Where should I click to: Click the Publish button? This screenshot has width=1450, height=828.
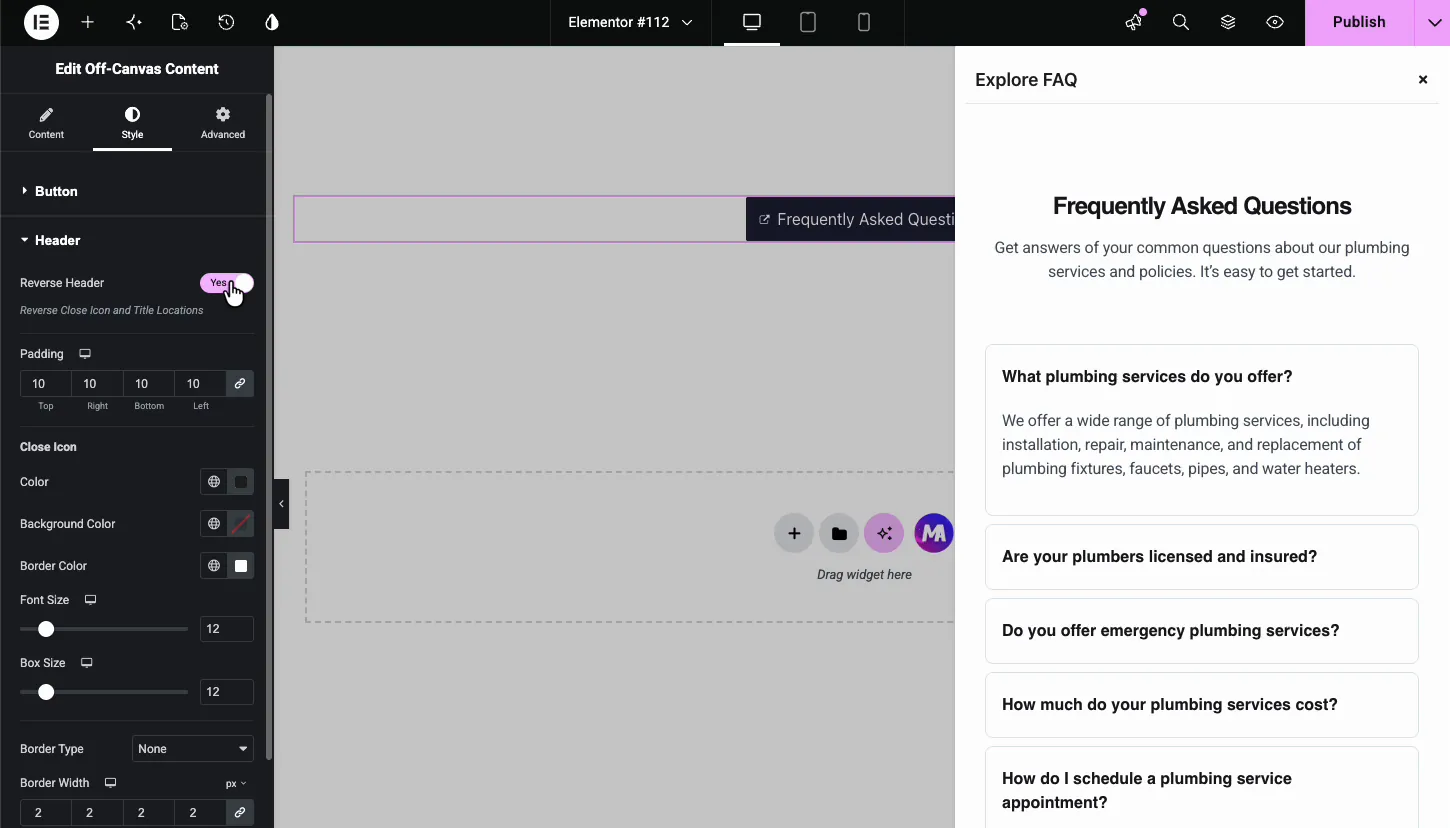[1359, 22]
